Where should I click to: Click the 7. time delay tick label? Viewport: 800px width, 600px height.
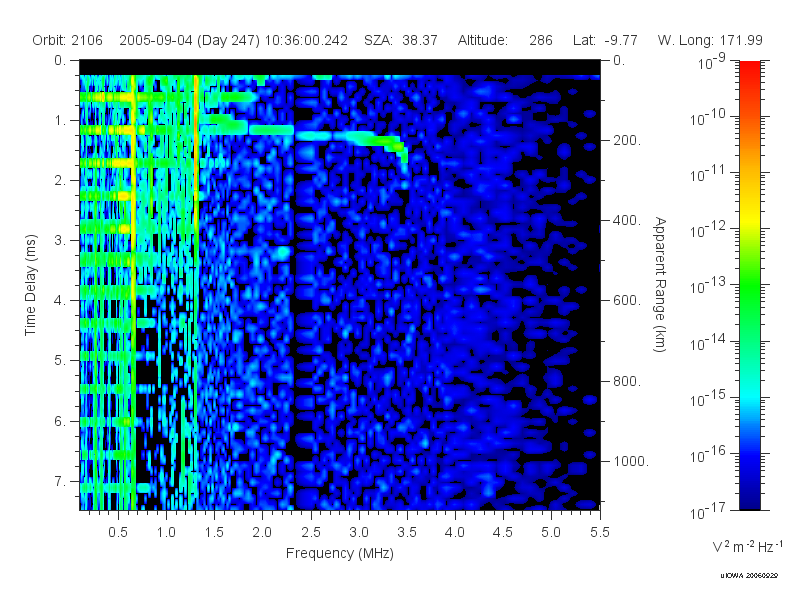click(x=60, y=481)
